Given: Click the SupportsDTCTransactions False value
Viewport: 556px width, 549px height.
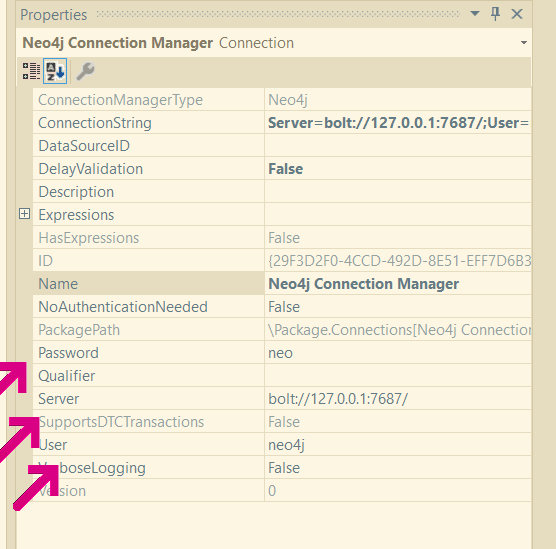Looking at the screenshot, I should point(284,422).
